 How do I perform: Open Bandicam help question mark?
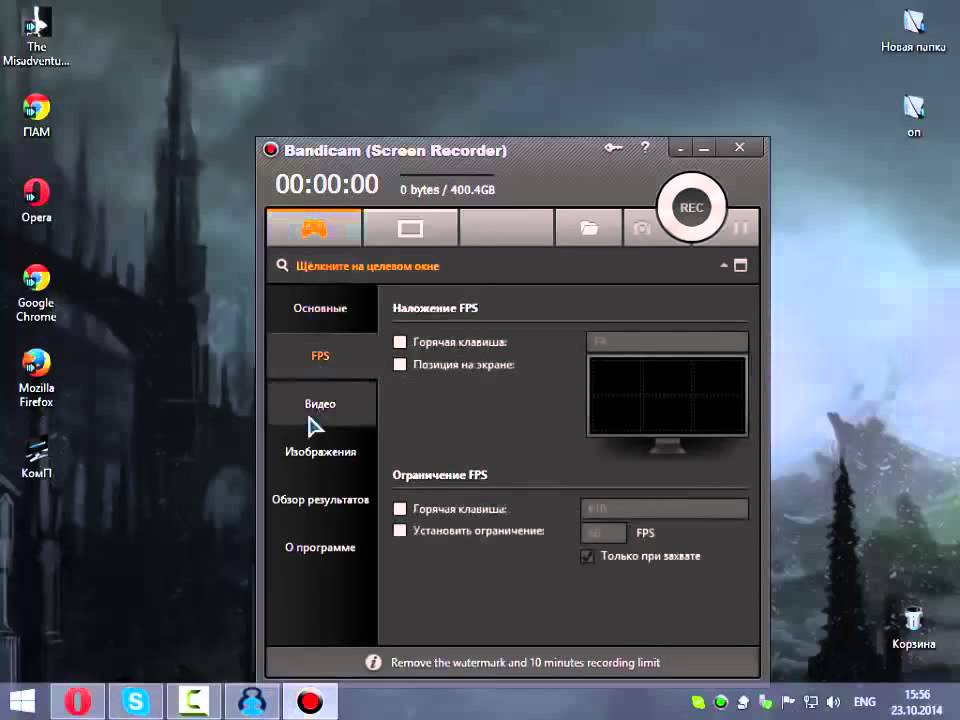[645, 147]
